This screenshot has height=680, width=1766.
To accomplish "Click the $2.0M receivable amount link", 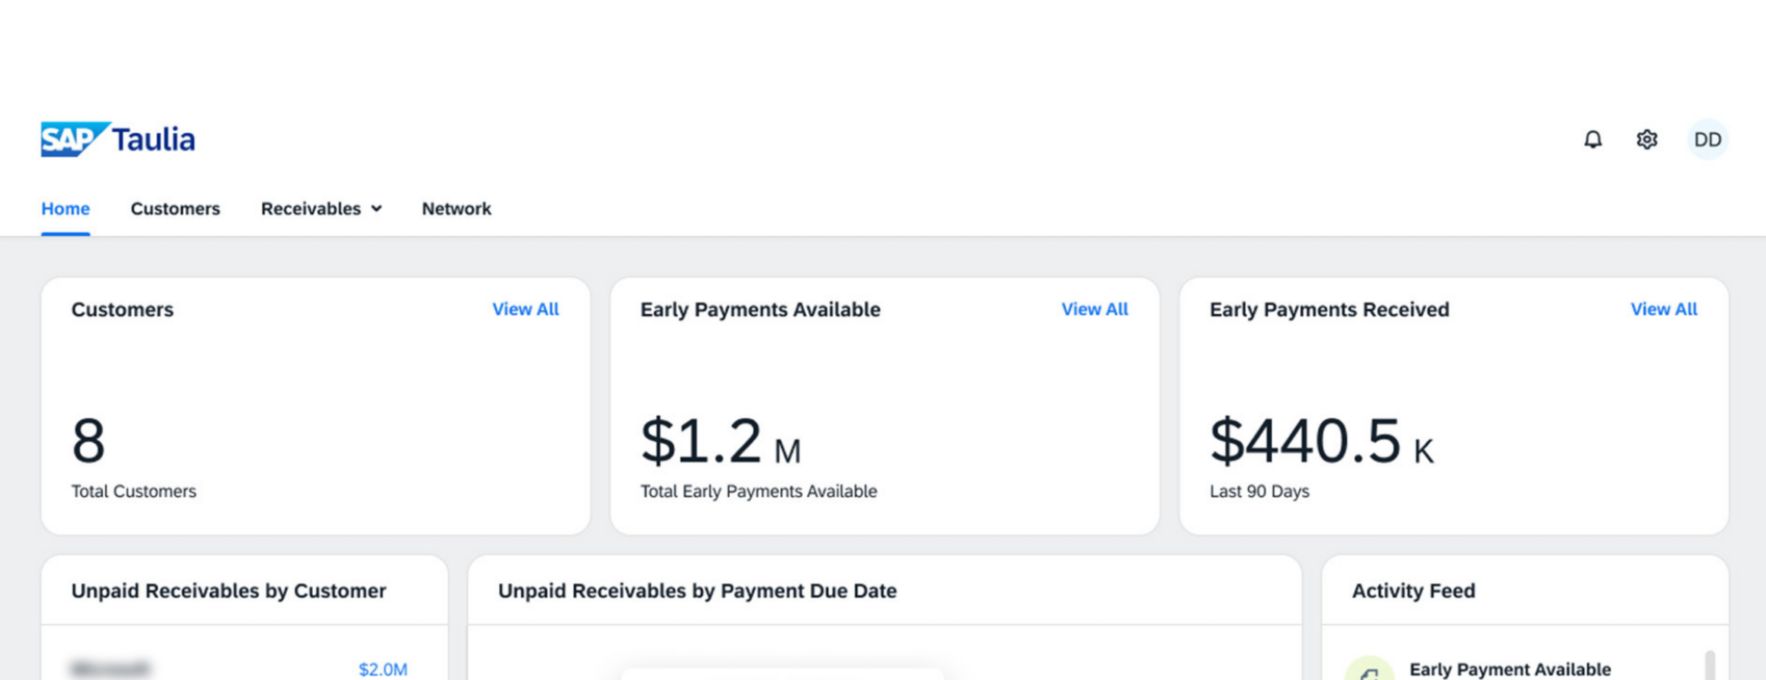I will [x=383, y=669].
